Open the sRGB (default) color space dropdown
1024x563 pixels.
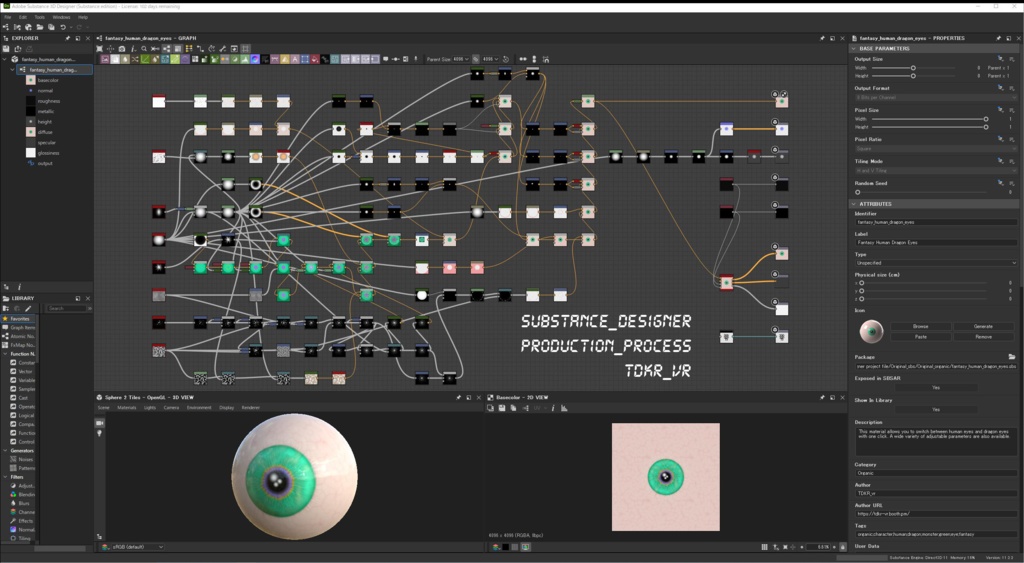tap(135, 547)
